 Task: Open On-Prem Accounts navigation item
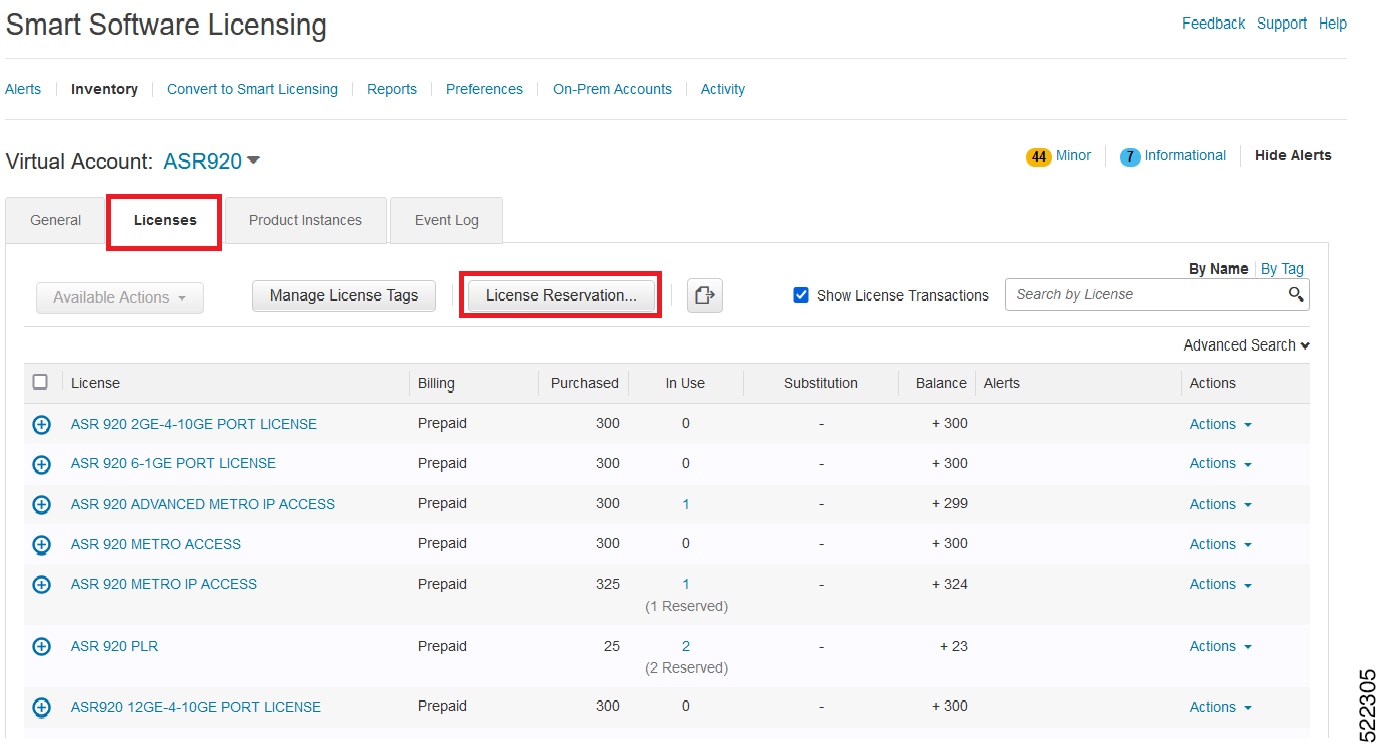[612, 89]
